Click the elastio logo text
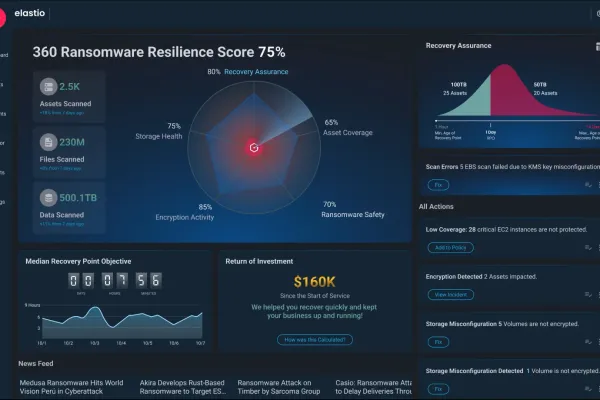This screenshot has height=400, width=600. (29, 13)
